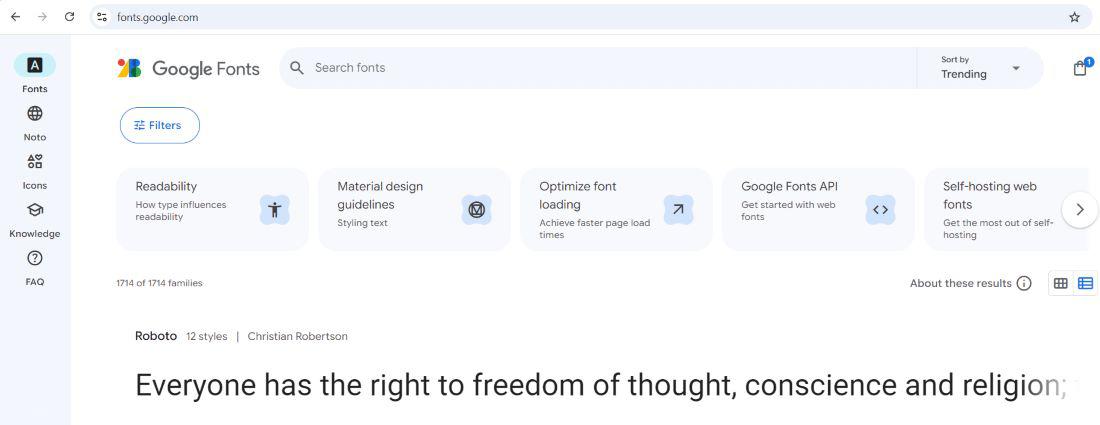Open the Knowledge section
Viewport: 1100px width, 425px height.
(x=34, y=210)
